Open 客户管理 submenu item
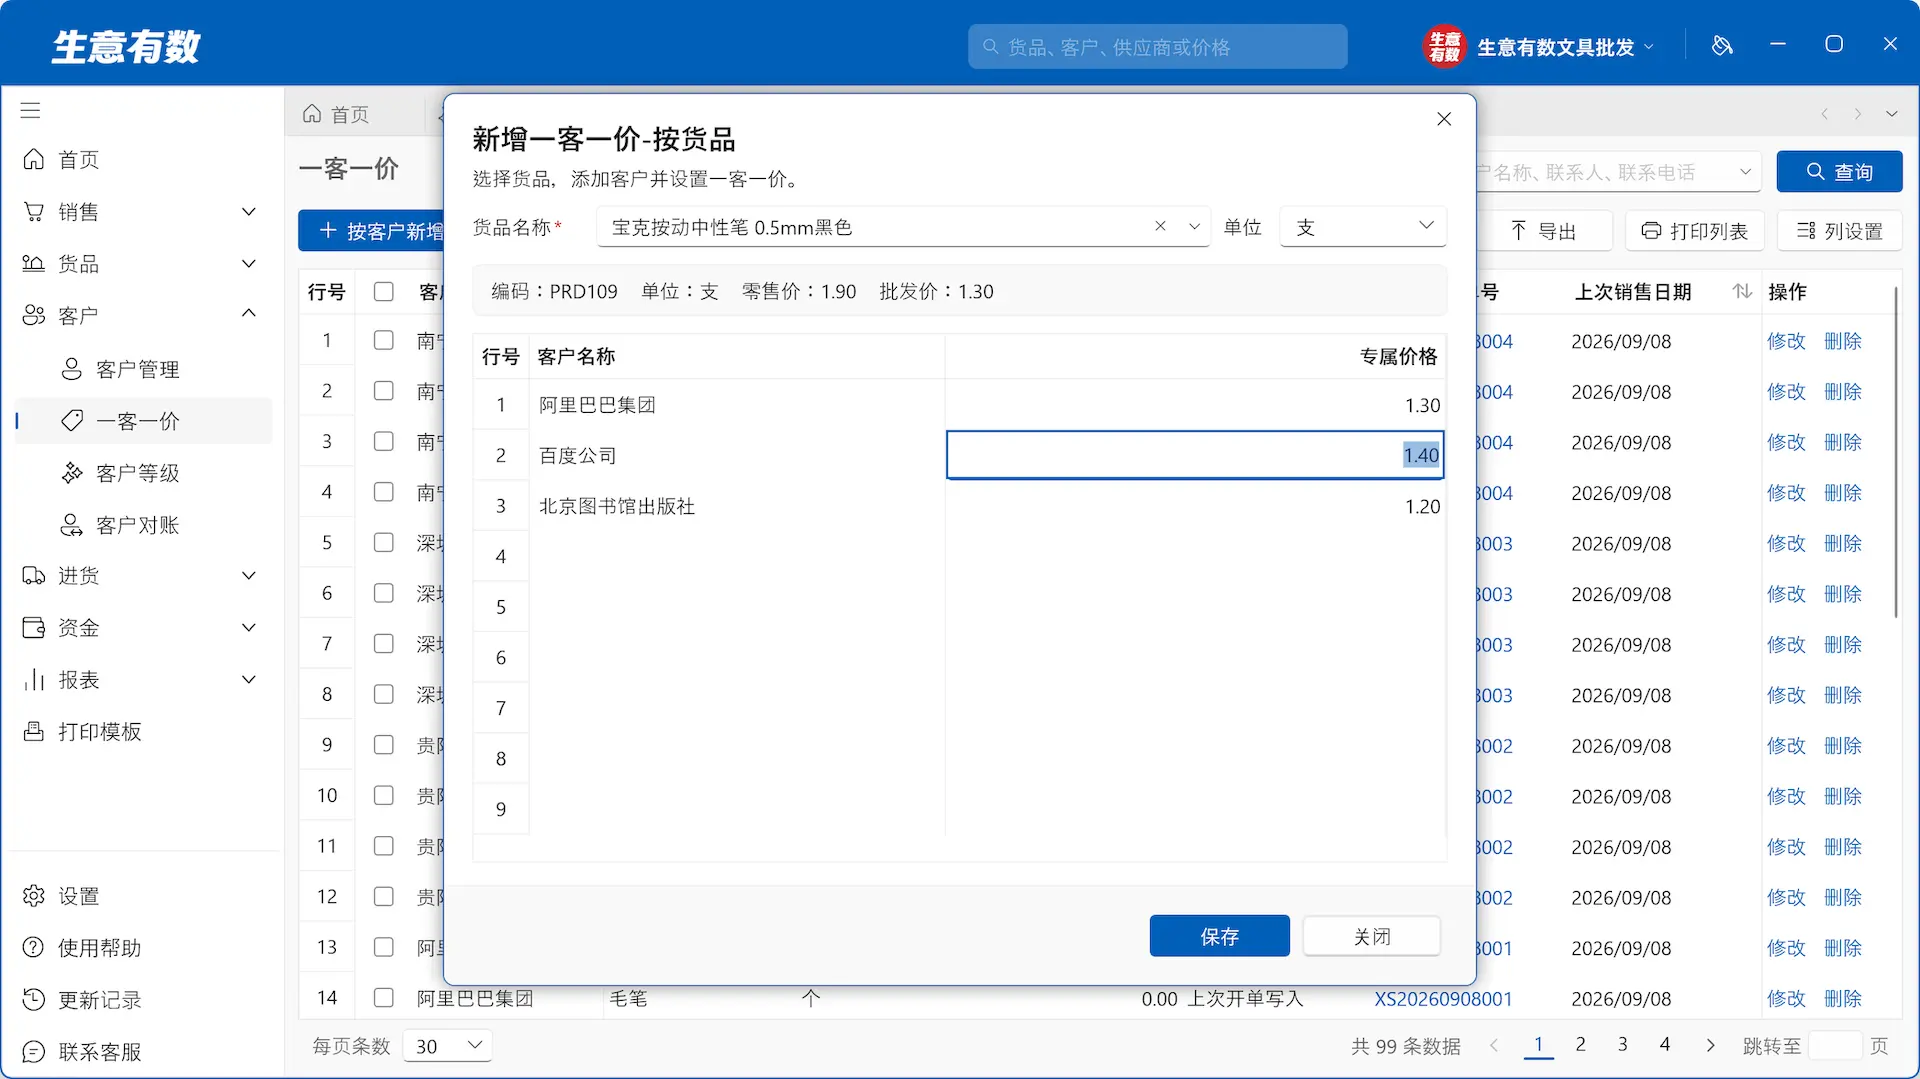 137,370
